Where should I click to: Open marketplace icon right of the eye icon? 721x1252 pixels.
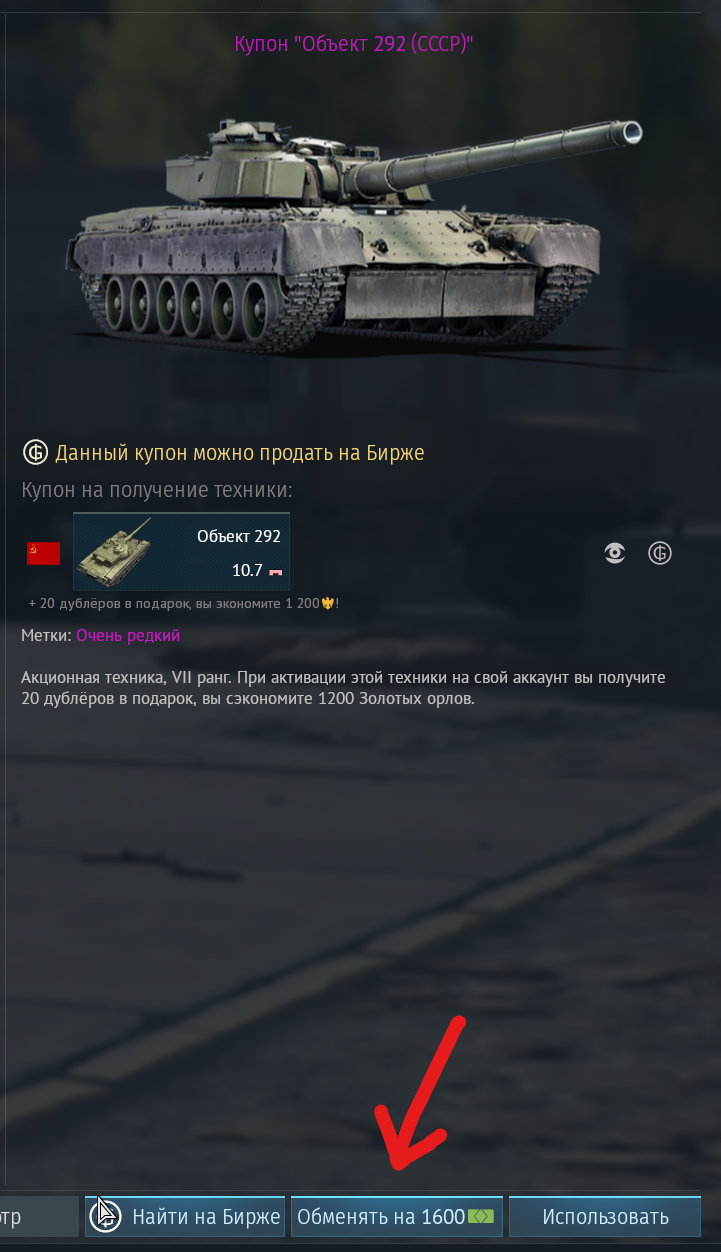tap(660, 553)
